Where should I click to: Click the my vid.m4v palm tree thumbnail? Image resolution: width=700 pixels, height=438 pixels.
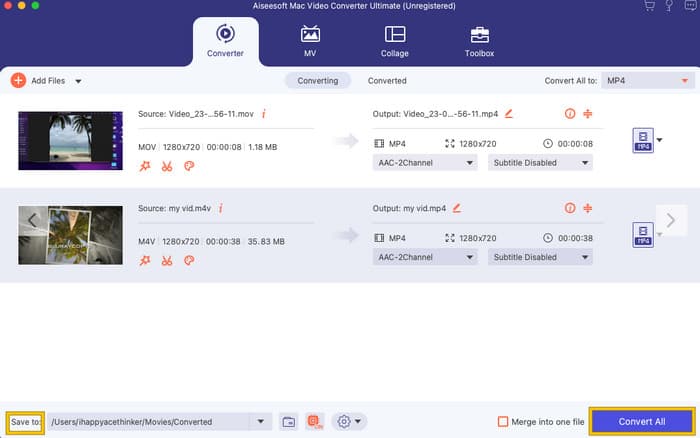tap(71, 235)
